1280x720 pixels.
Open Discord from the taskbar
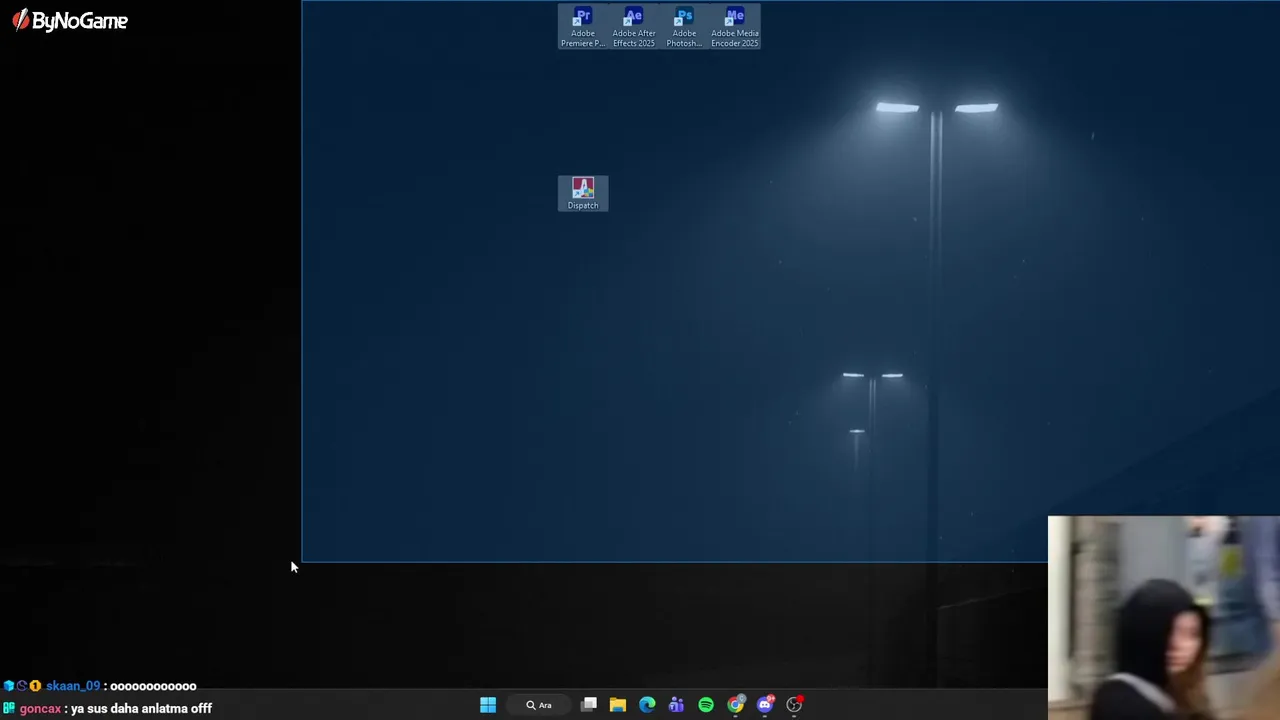point(765,705)
